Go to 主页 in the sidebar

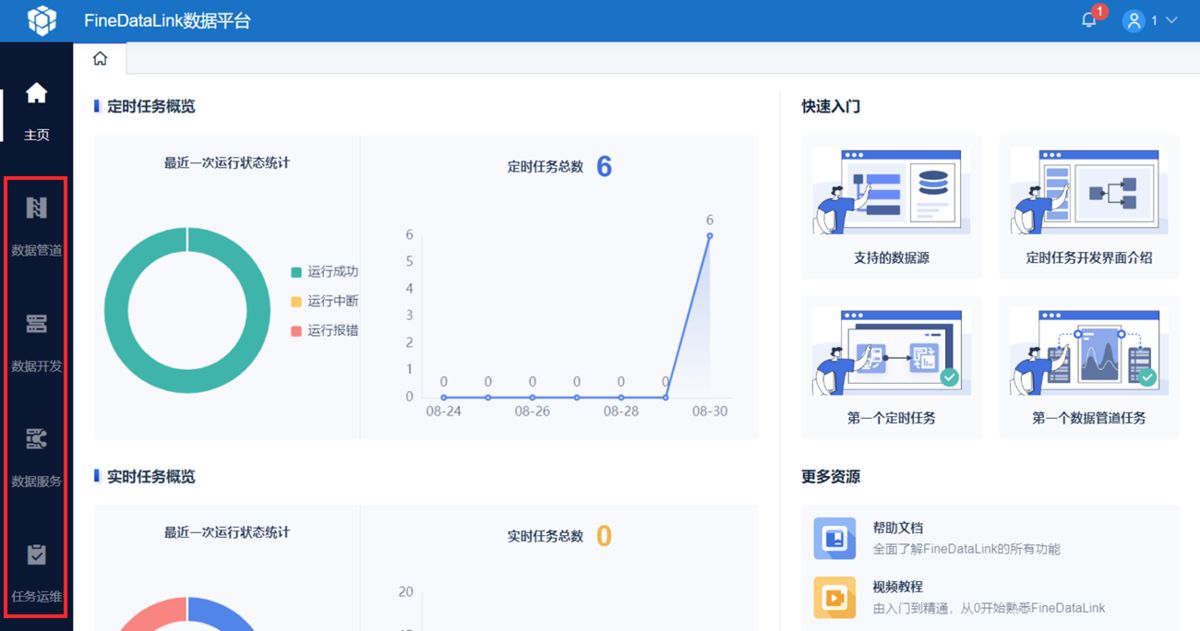(x=36, y=112)
